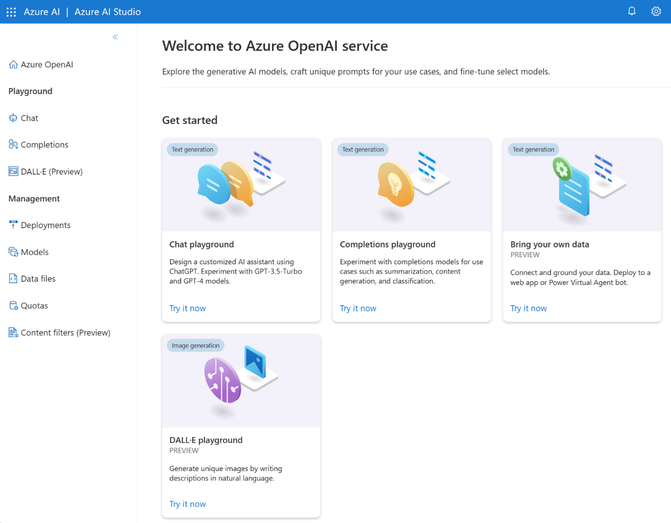Click Try it now under Bring your own data

coord(528,308)
